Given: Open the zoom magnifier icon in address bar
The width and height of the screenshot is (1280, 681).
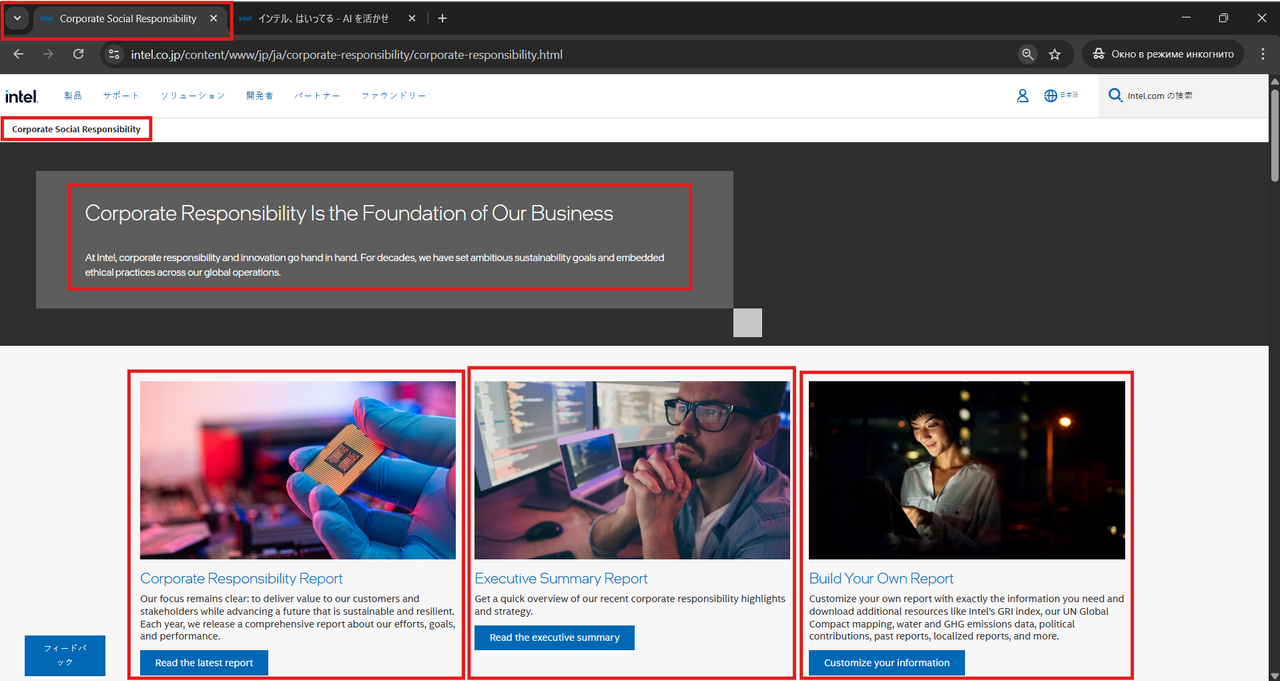Looking at the screenshot, I should 1027,54.
